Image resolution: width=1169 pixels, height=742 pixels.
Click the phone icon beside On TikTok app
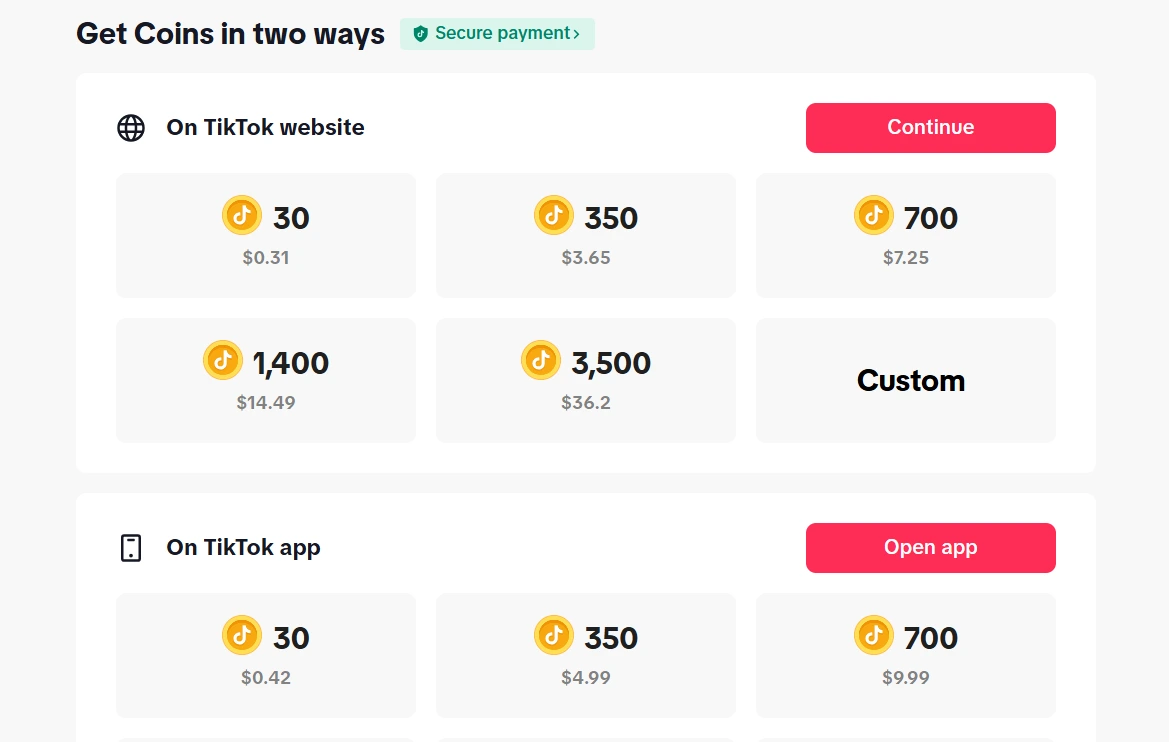point(131,547)
